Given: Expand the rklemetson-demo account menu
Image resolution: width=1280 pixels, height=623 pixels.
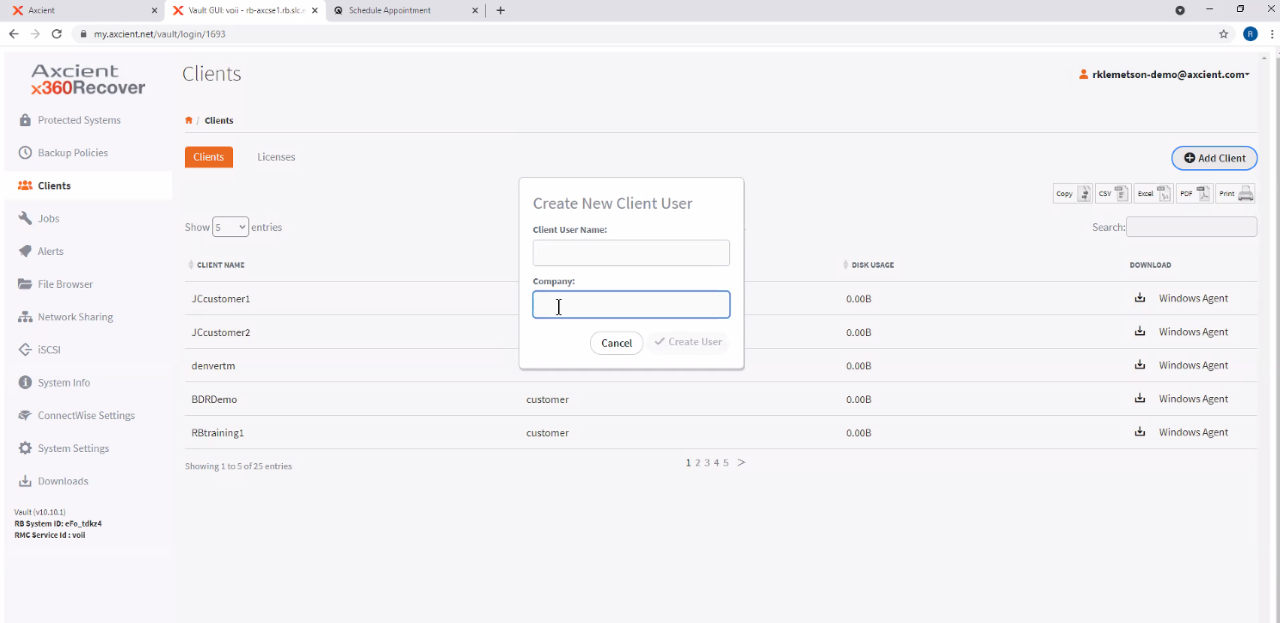Looking at the screenshot, I should (1165, 74).
